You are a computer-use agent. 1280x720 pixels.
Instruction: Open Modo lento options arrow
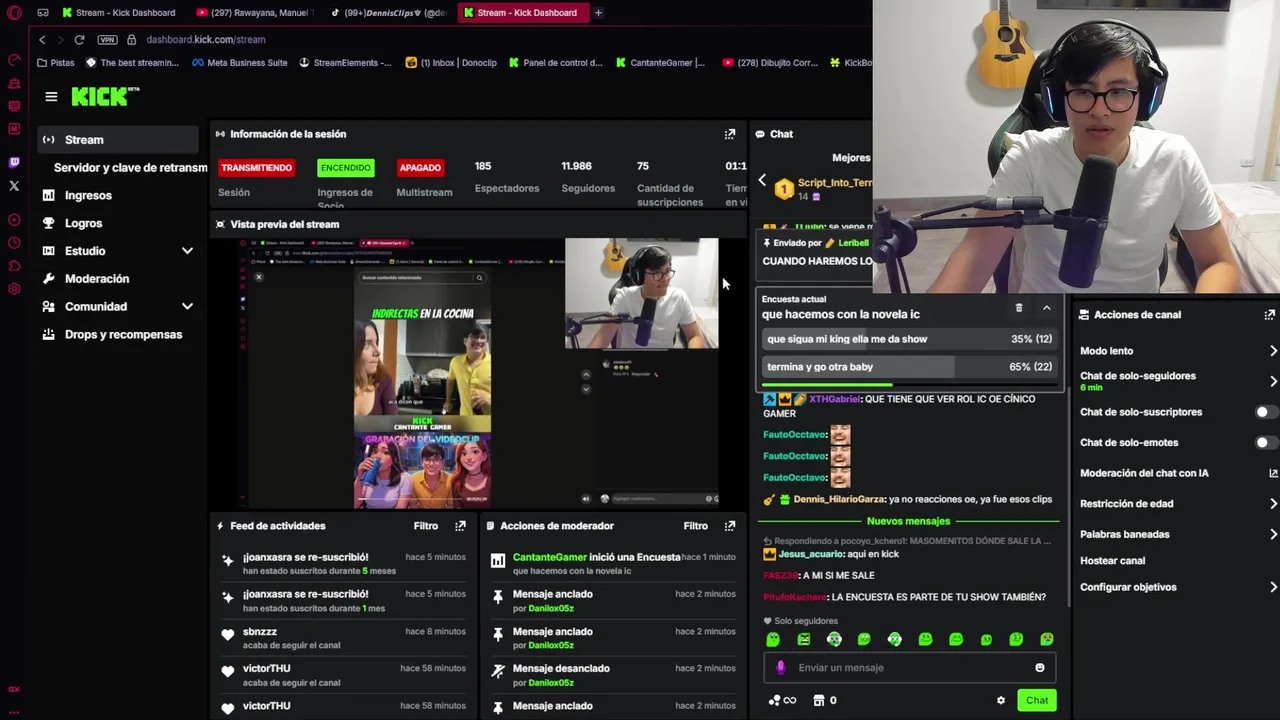point(1273,351)
